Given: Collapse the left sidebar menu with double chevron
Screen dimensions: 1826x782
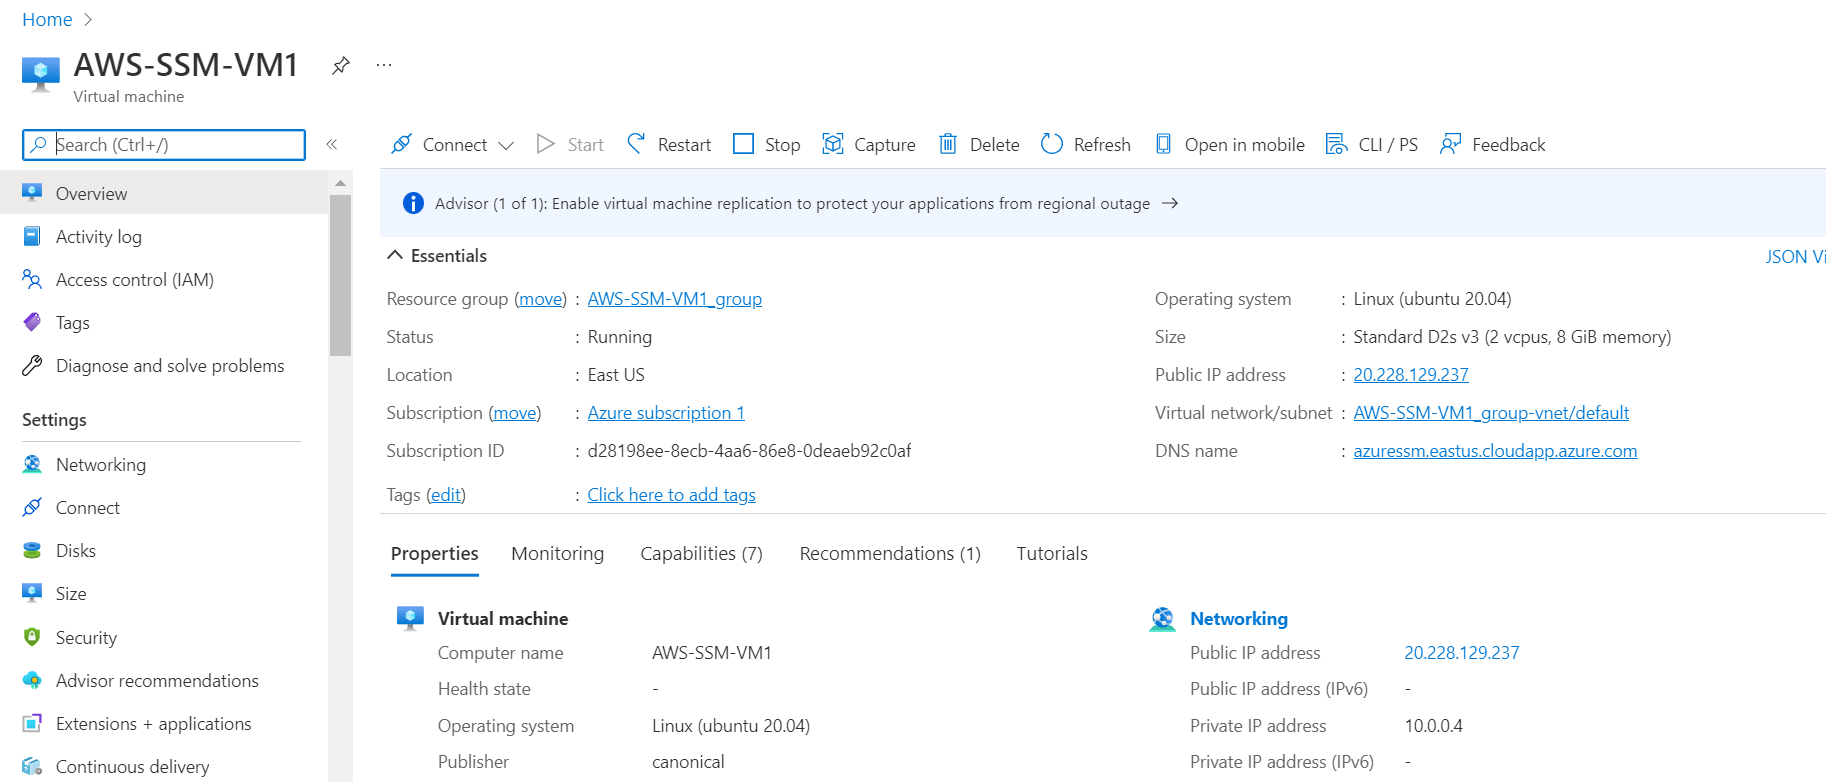Looking at the screenshot, I should pos(332,144).
